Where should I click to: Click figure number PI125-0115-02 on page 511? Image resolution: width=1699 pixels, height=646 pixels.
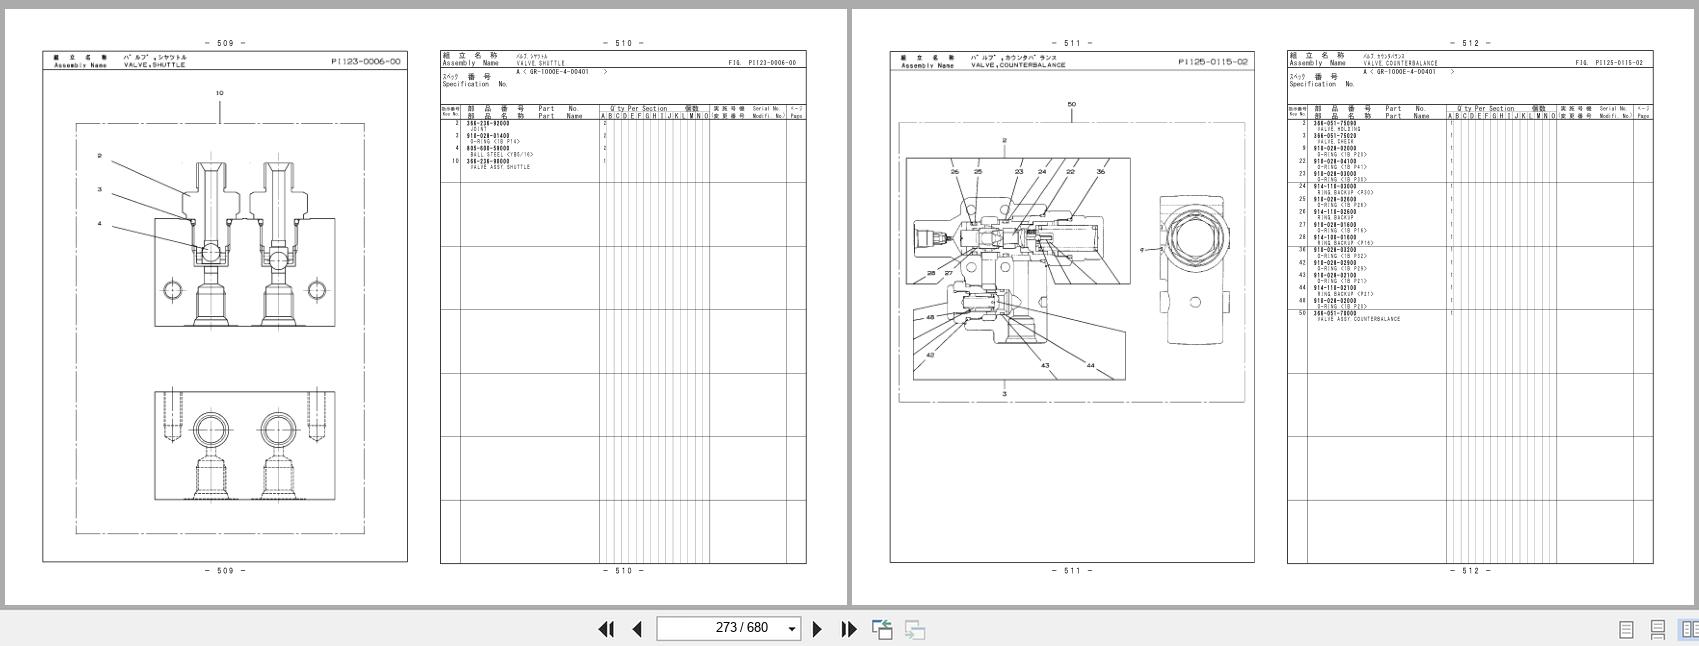1213,62
